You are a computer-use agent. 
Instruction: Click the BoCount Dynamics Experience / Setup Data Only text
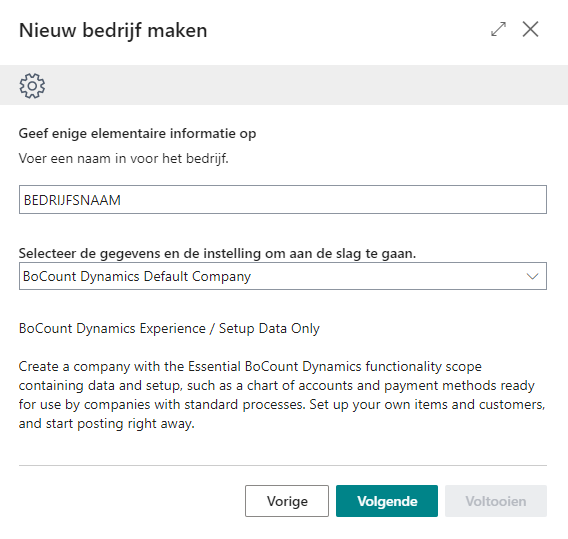169,329
